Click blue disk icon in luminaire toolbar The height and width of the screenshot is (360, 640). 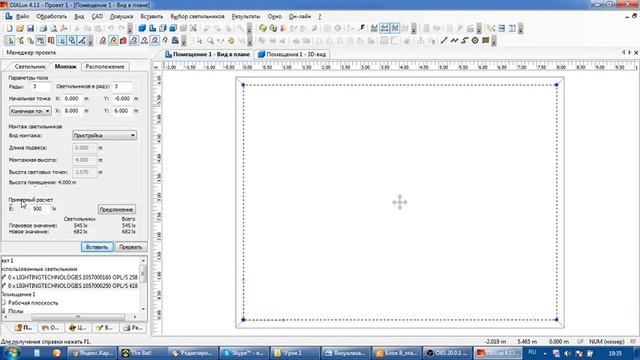pyautogui.click(x=175, y=40)
